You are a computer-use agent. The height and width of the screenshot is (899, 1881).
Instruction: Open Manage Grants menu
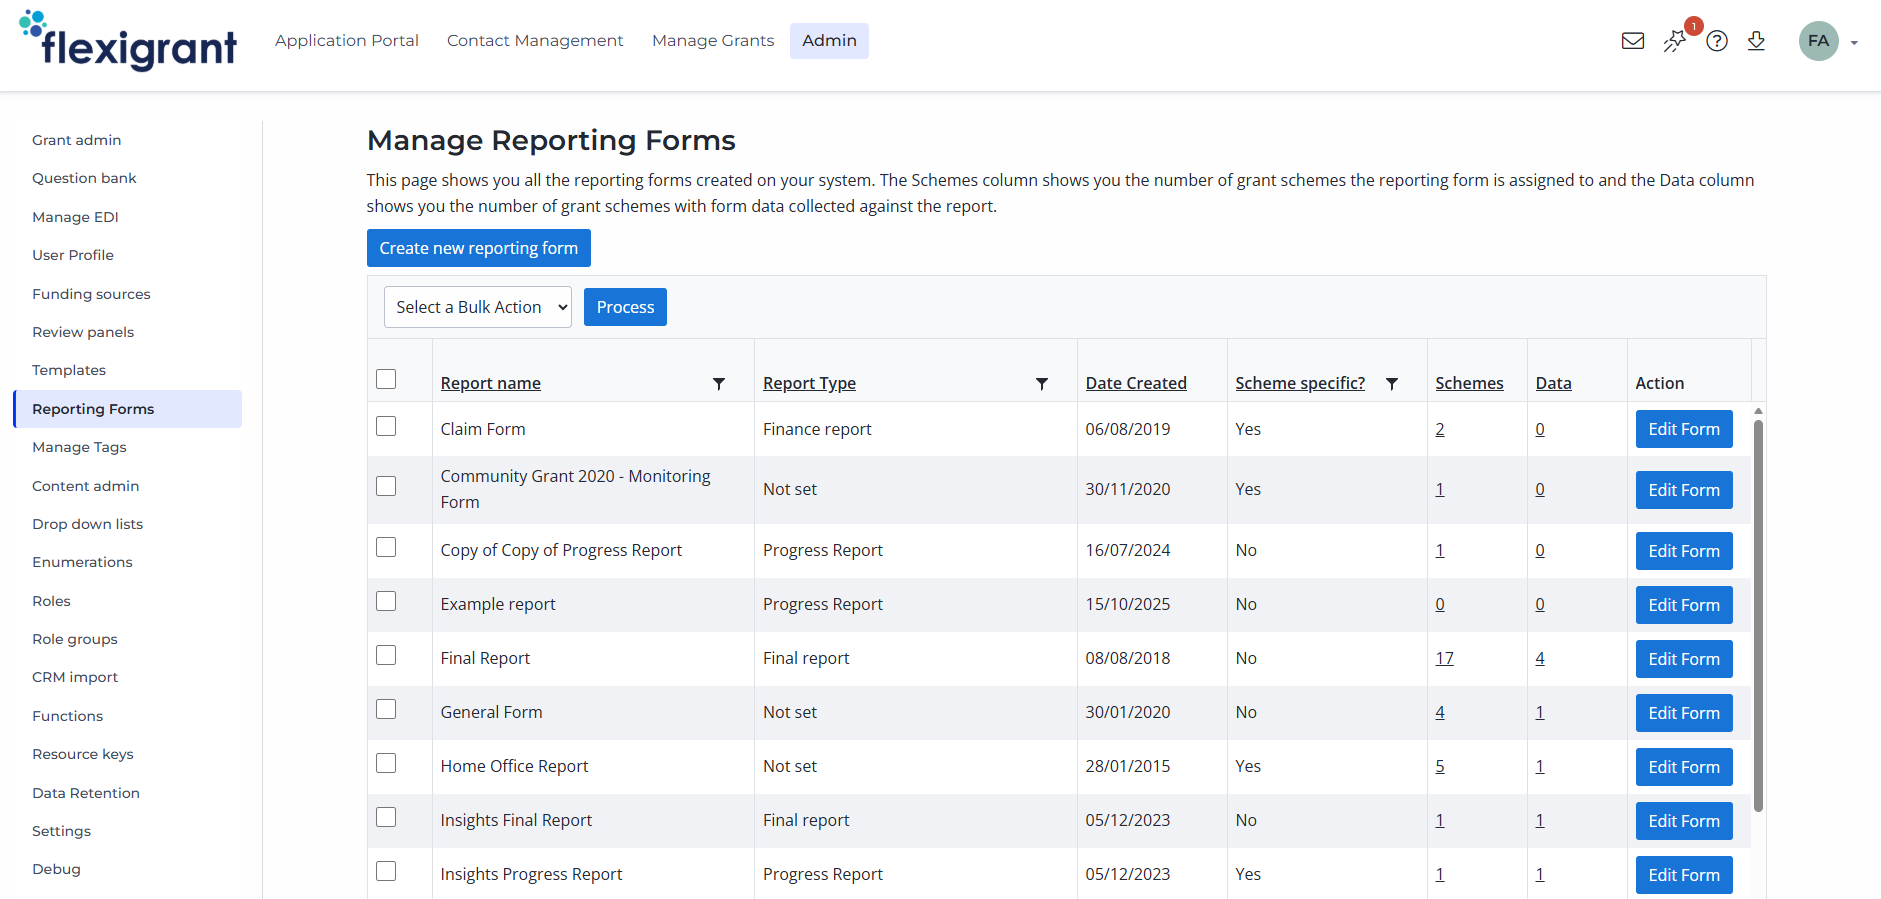click(713, 41)
